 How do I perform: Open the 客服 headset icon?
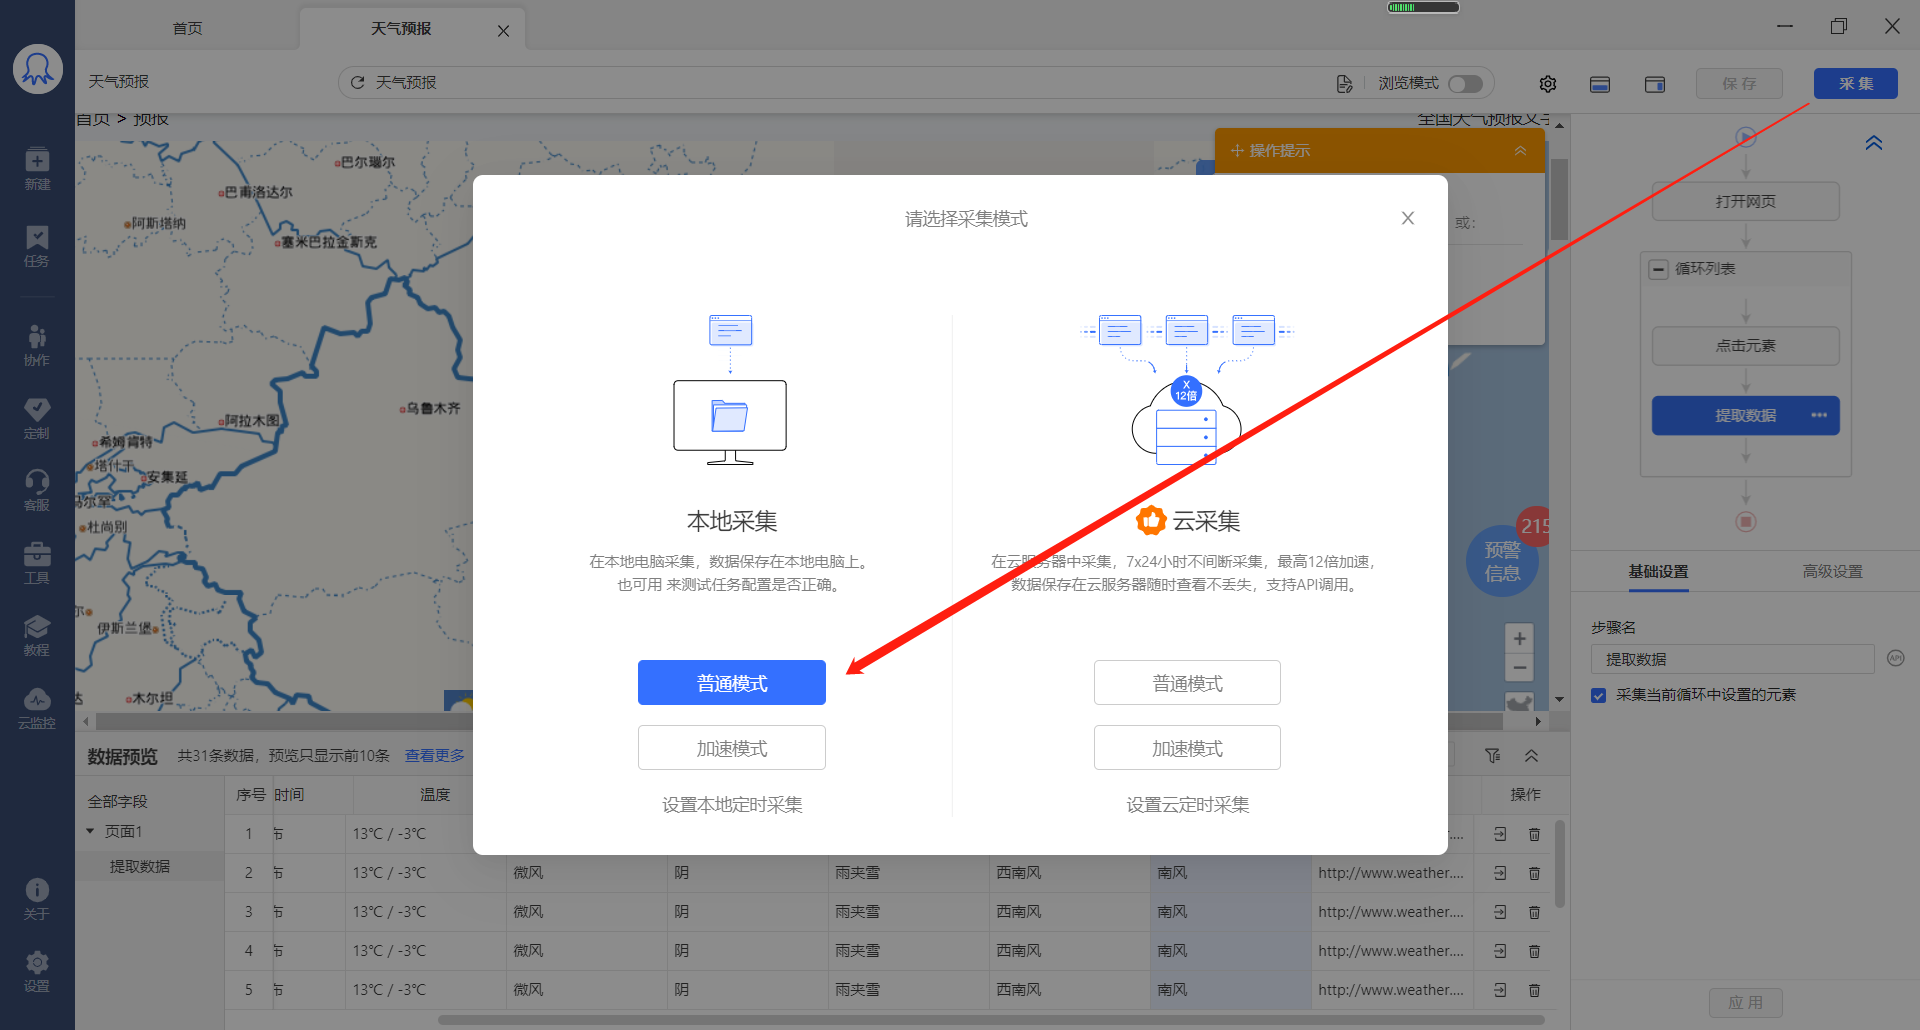[x=37, y=490]
